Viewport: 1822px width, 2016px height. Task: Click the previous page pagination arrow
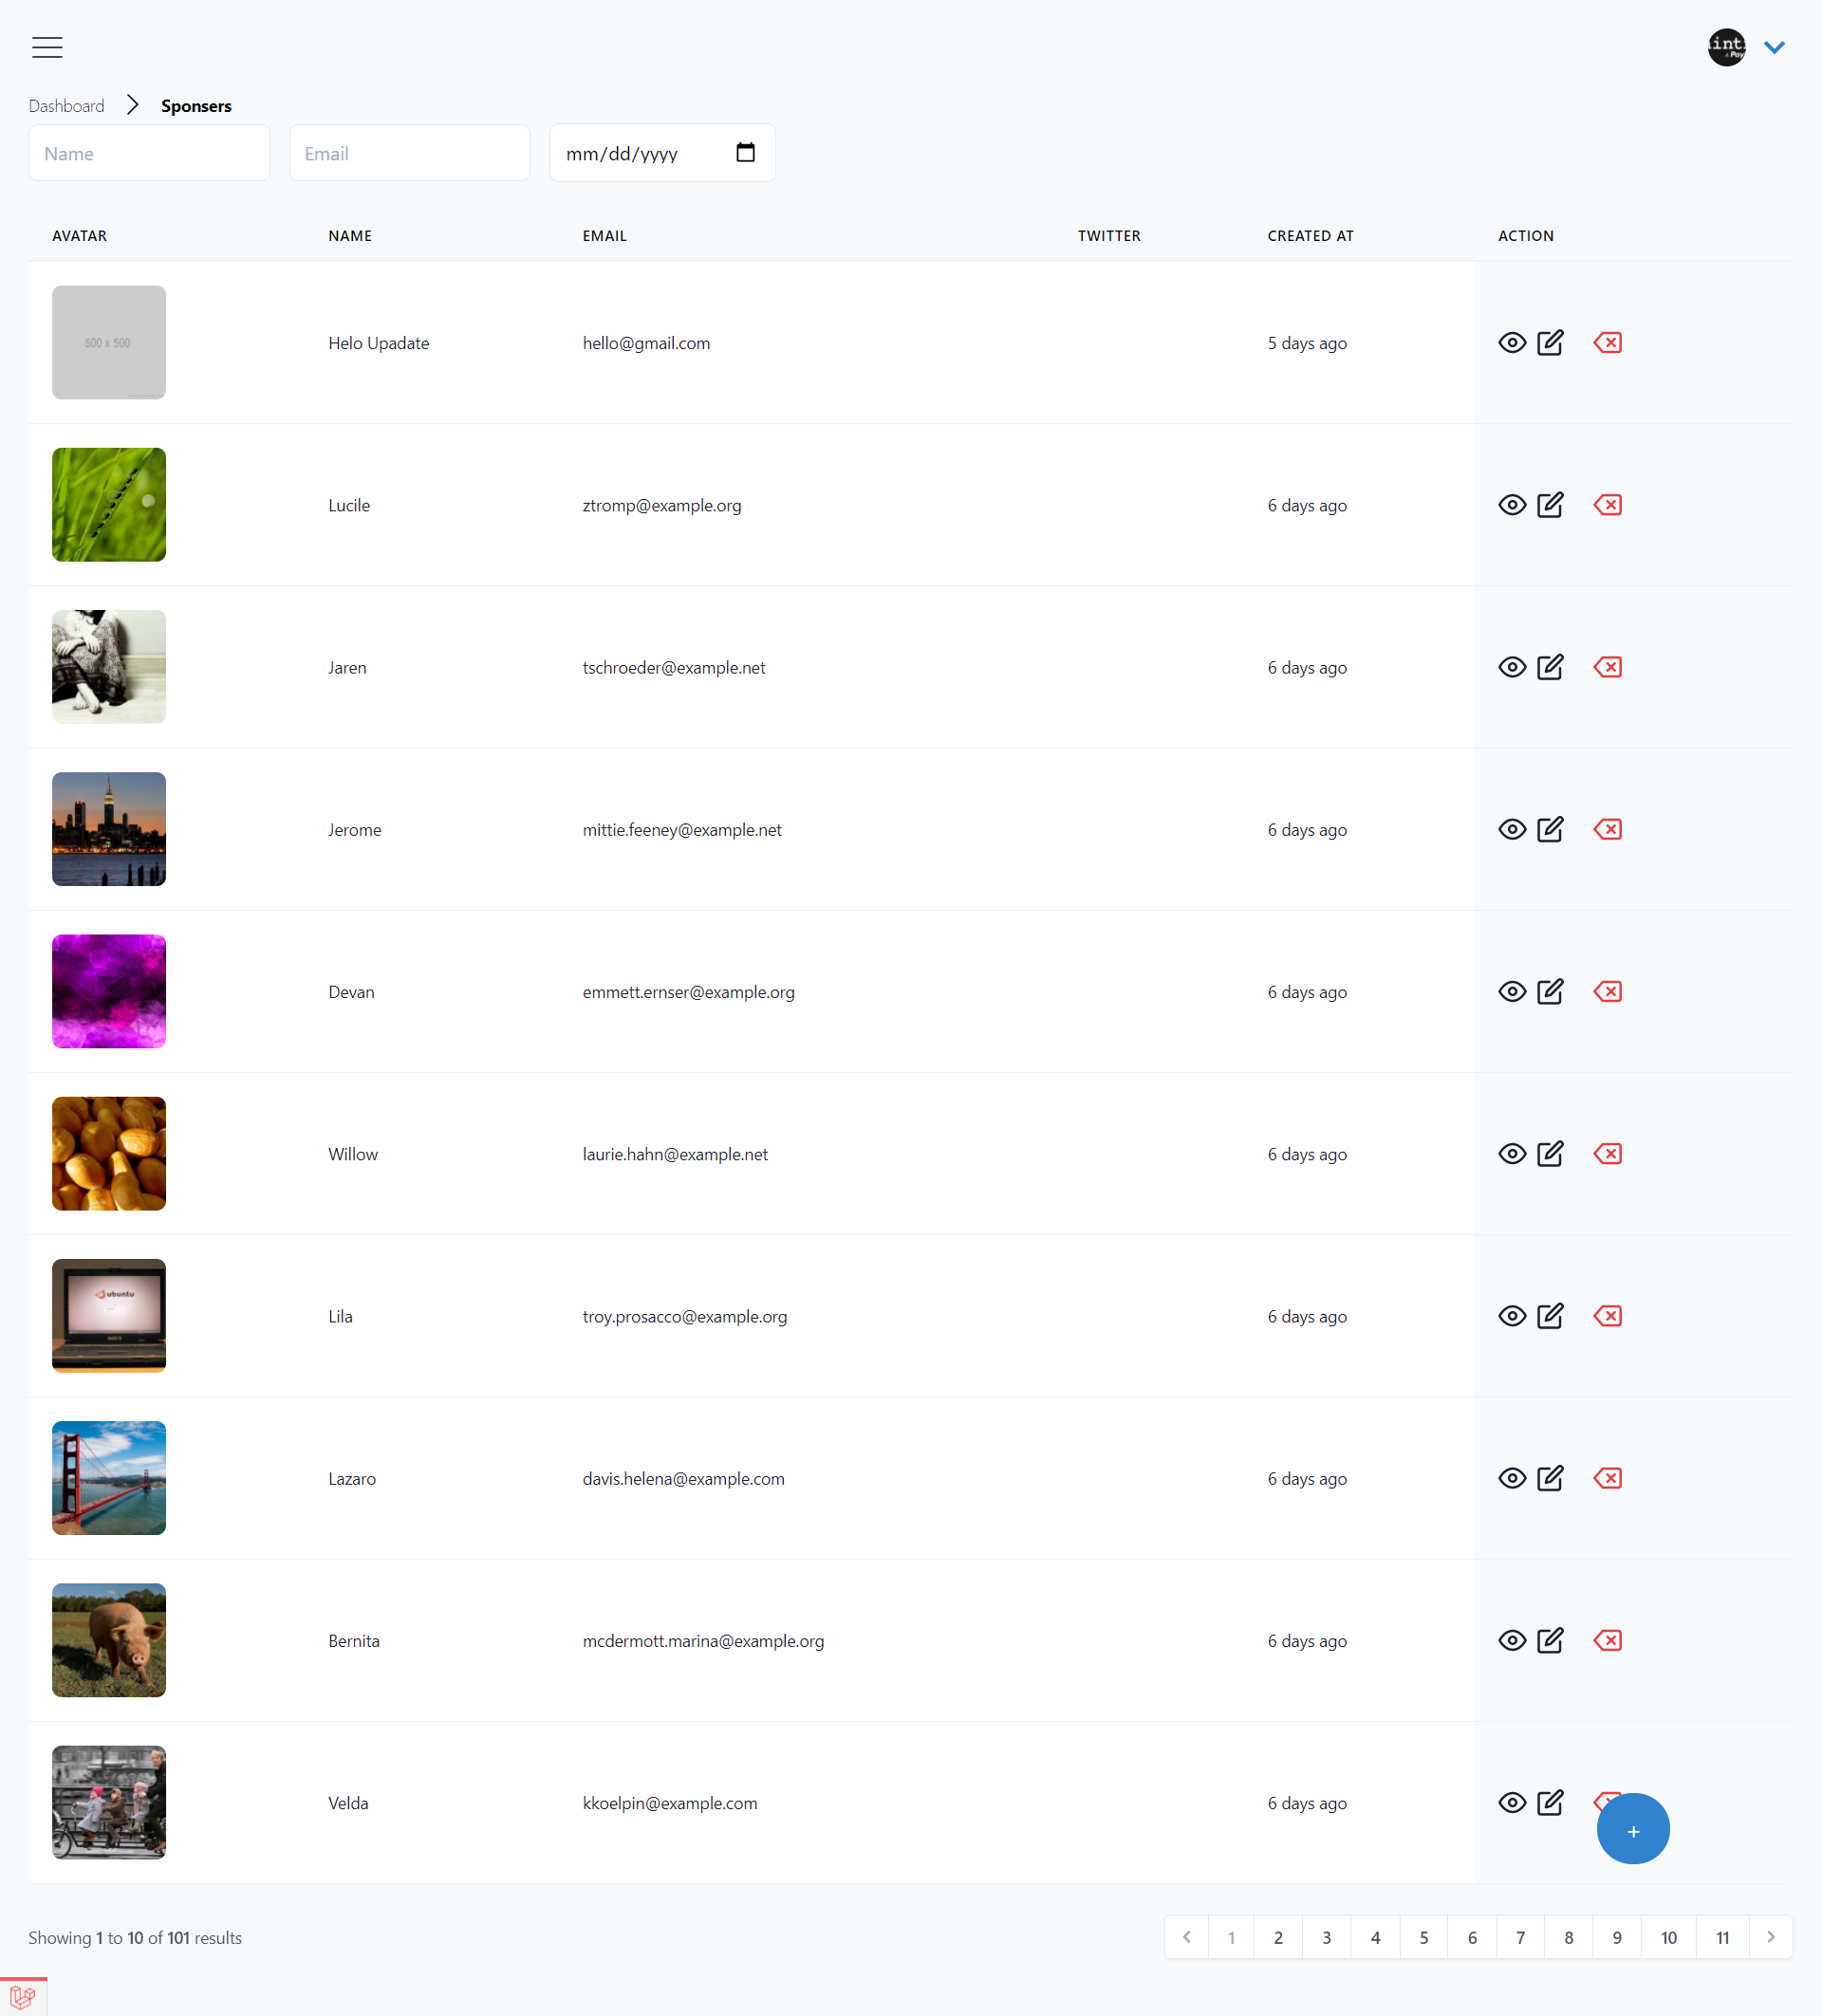point(1187,1937)
